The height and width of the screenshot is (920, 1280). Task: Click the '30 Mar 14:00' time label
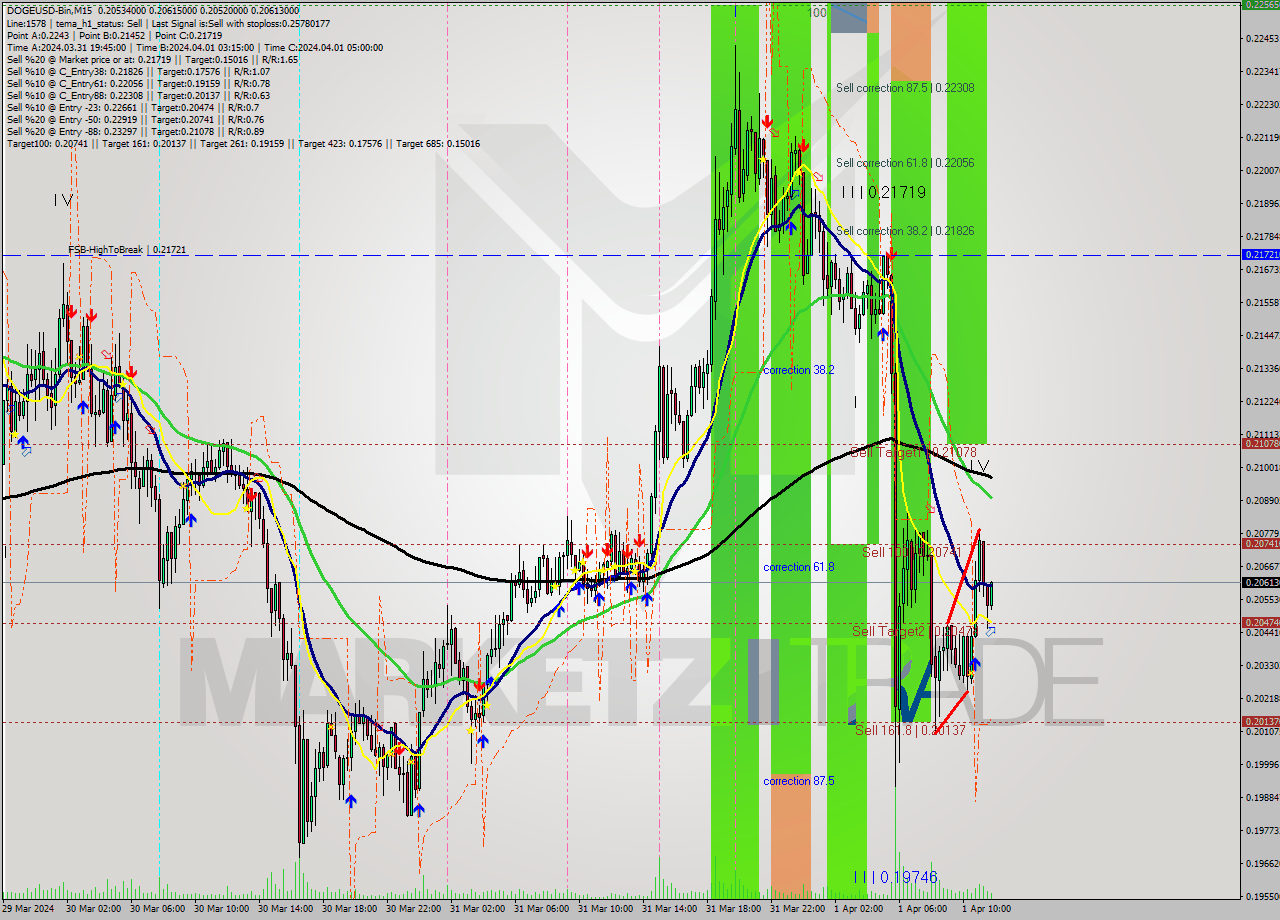285,909
